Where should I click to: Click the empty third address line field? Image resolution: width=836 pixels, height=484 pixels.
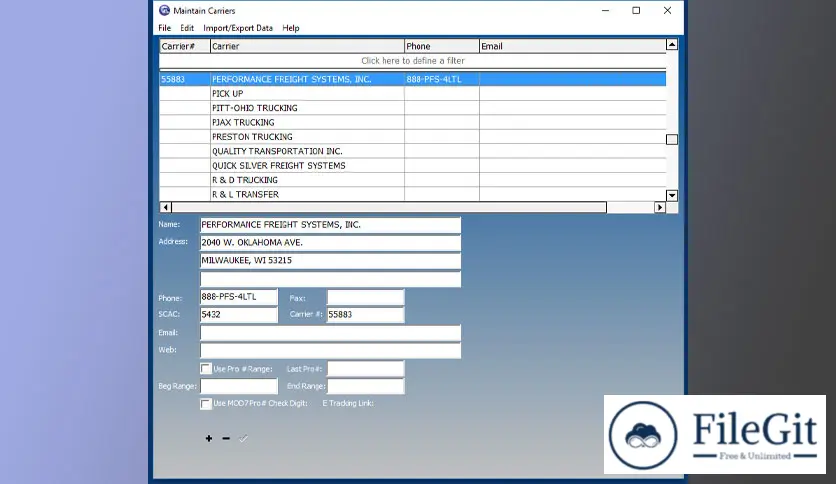point(330,279)
